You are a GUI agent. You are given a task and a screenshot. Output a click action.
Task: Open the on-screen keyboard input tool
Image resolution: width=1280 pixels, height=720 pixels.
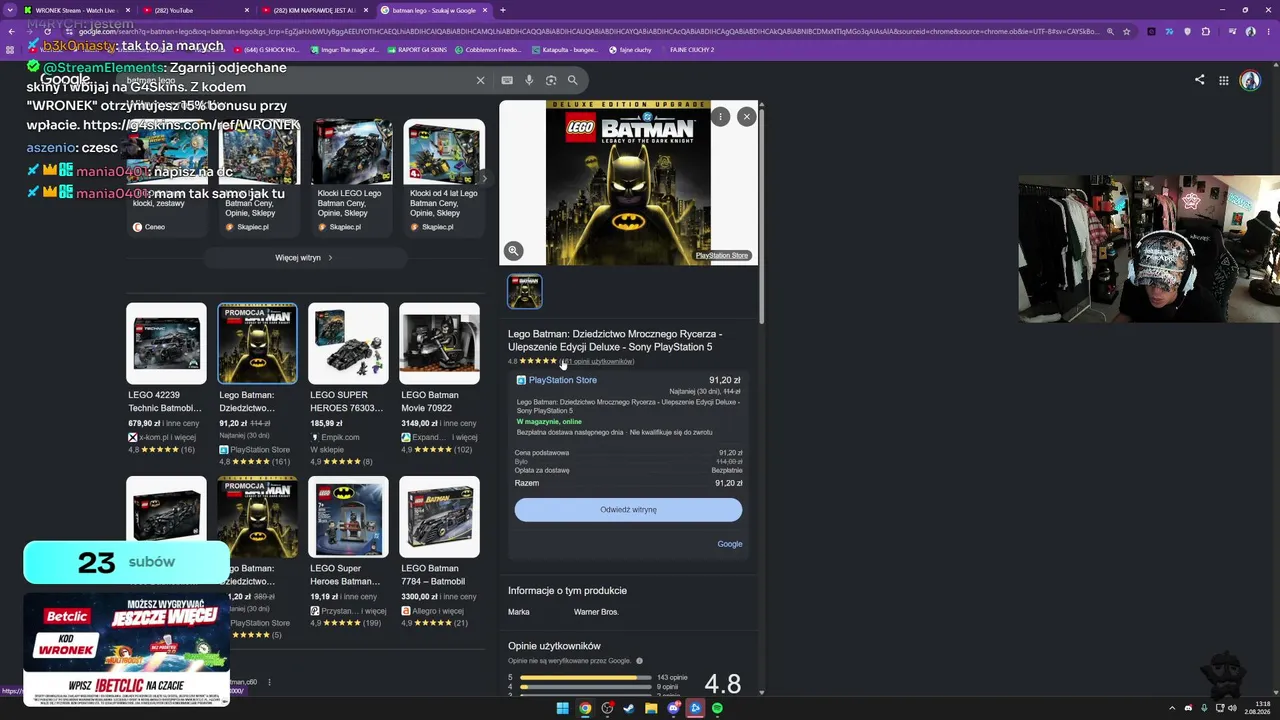[507, 80]
